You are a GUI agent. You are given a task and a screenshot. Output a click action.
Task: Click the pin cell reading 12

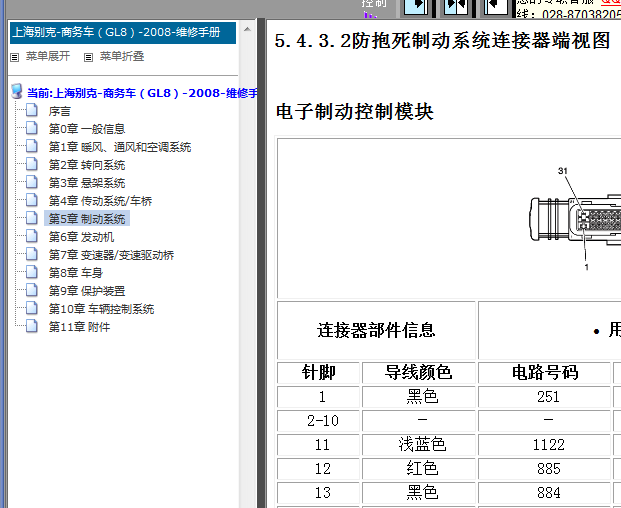pyautogui.click(x=318, y=469)
